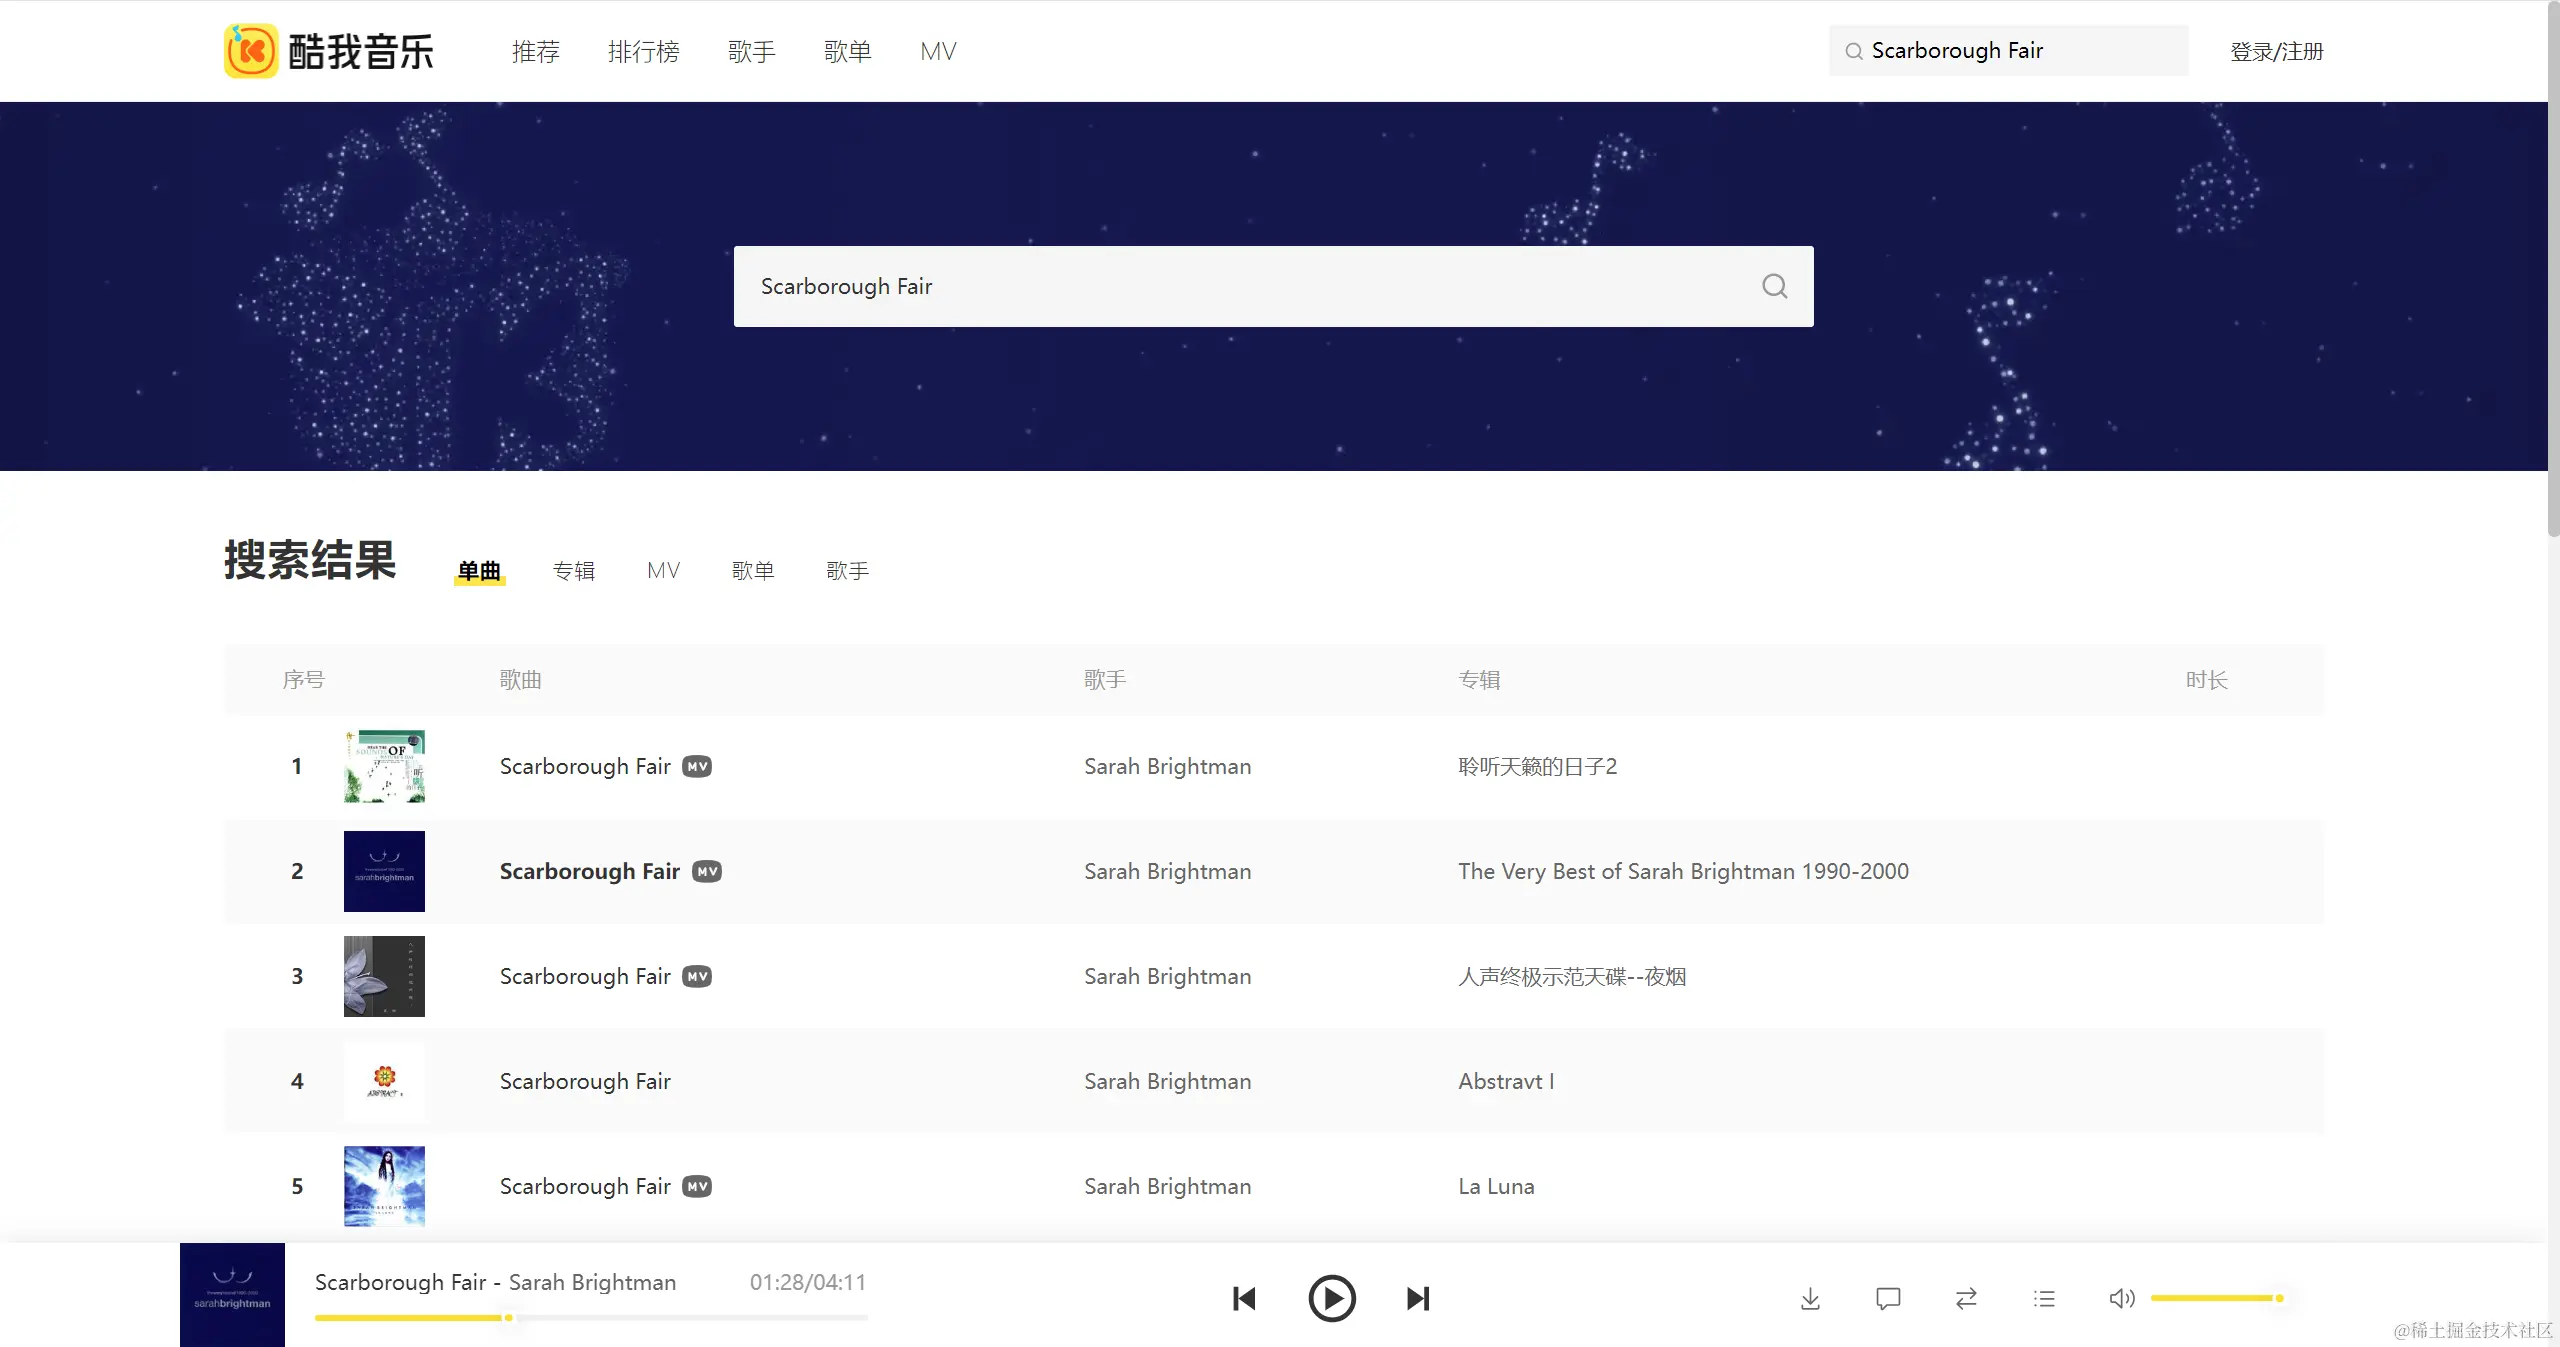
Task: Open comments via speech bubble icon
Action: coord(1888,1298)
